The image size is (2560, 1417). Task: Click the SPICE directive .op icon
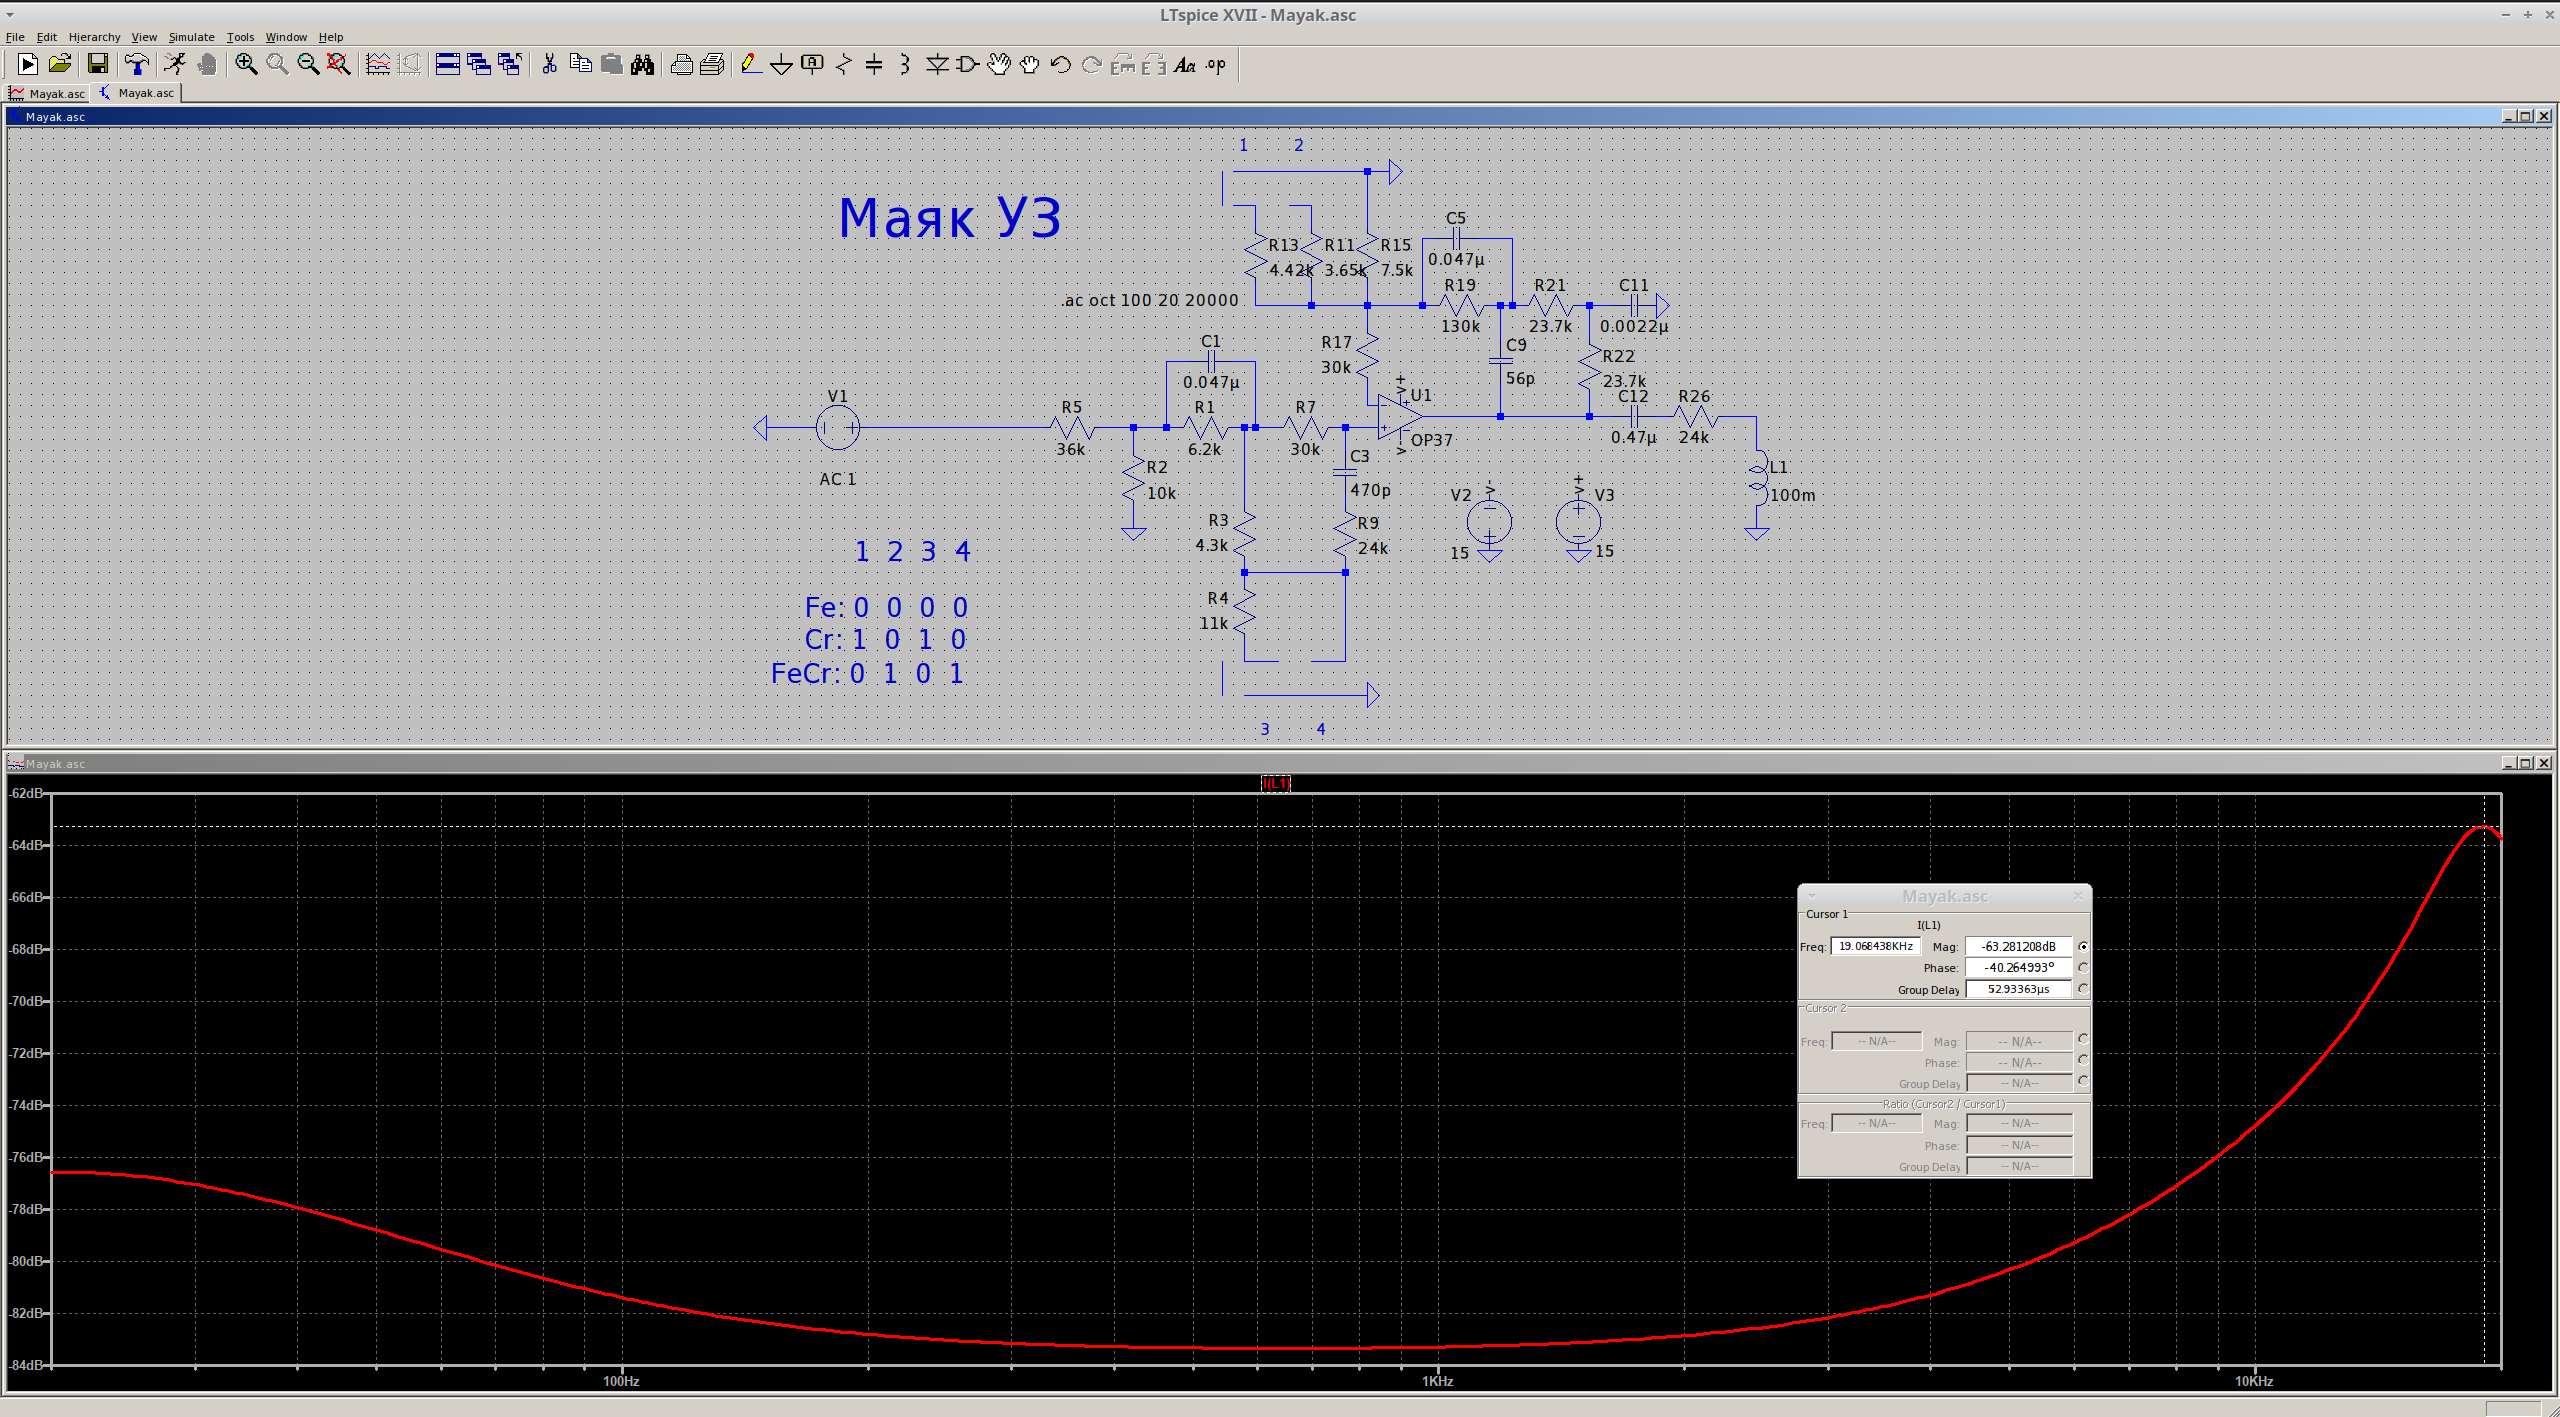pyautogui.click(x=1215, y=65)
